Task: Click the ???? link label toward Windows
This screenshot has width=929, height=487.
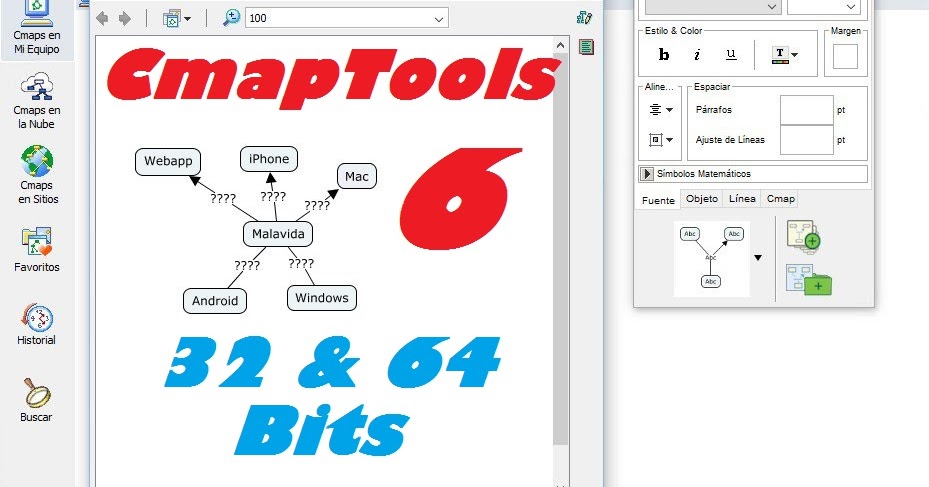Action: pyautogui.click(x=301, y=264)
